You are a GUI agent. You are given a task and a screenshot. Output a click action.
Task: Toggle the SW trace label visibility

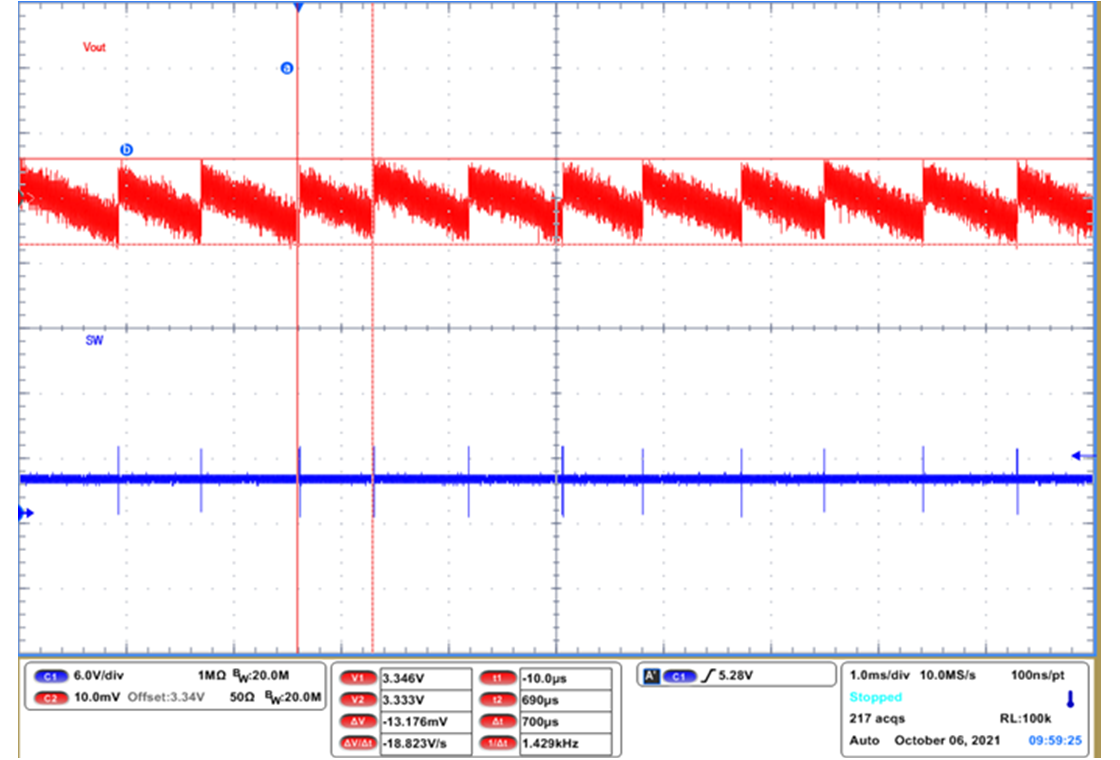(96, 340)
